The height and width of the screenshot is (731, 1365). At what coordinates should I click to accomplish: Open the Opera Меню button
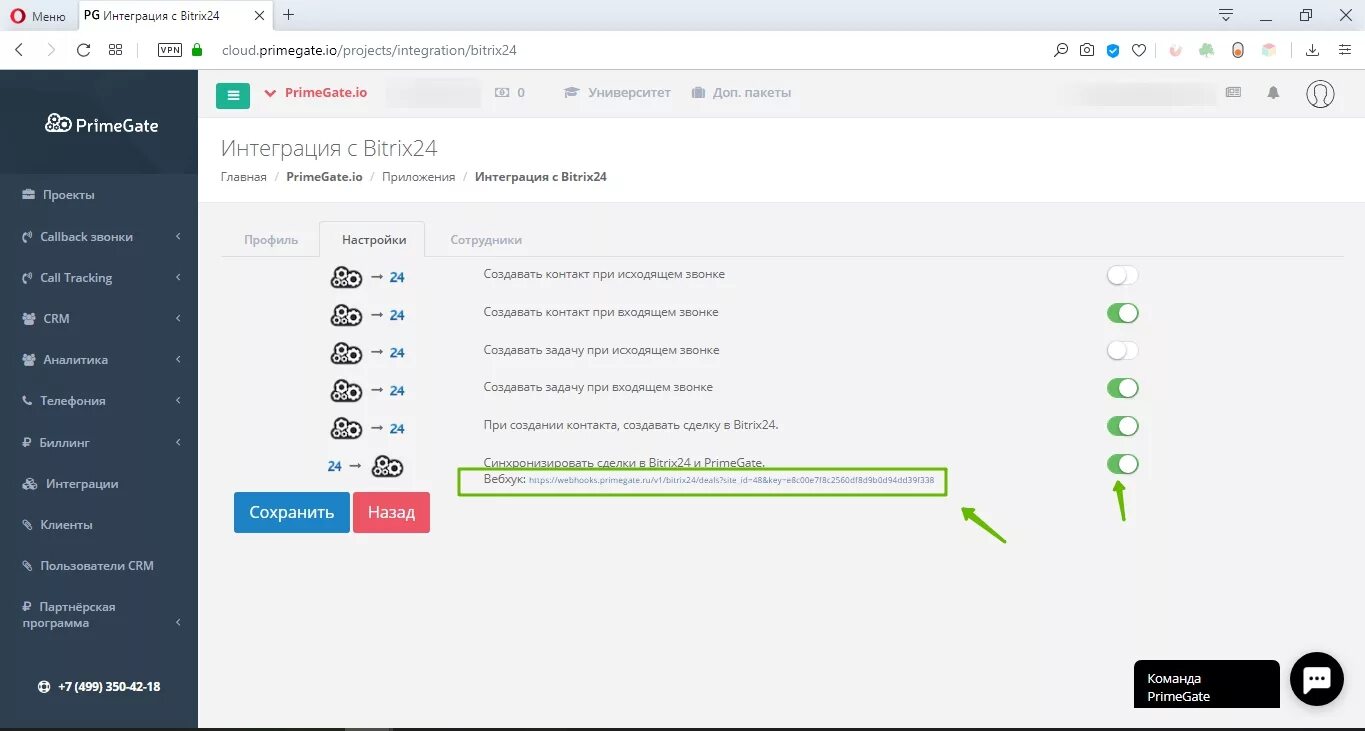pos(38,16)
